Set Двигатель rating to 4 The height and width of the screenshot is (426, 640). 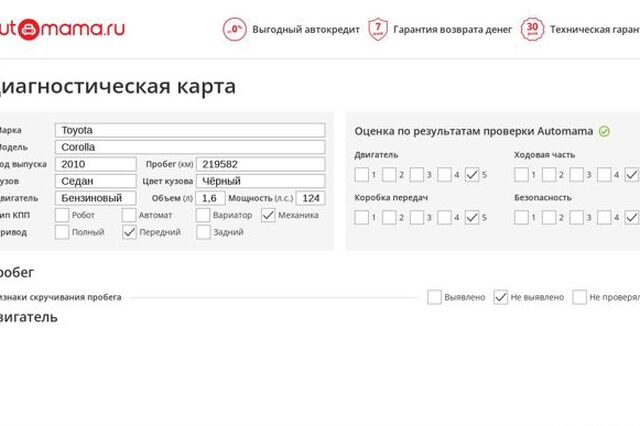pos(444,175)
